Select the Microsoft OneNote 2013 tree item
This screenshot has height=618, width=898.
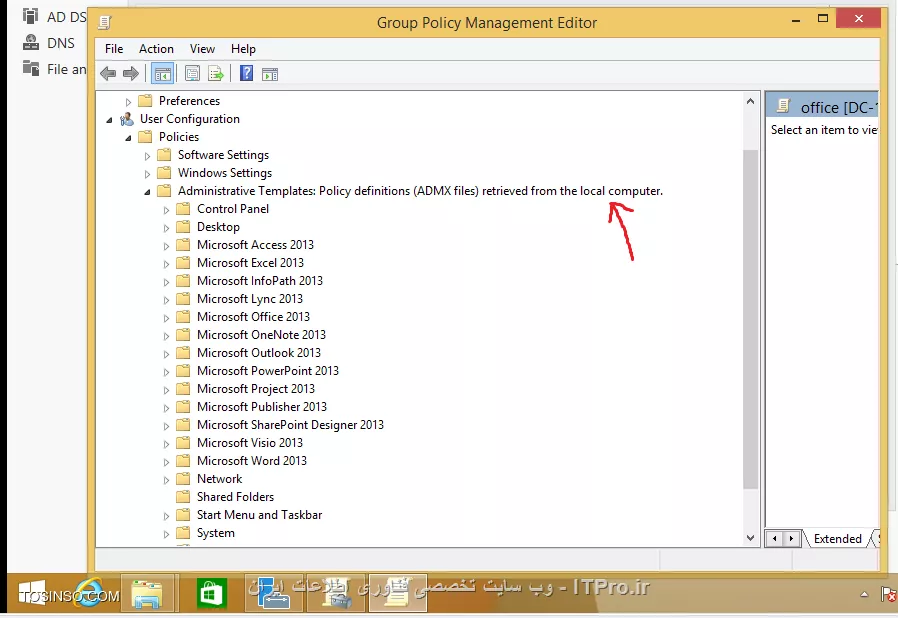(x=261, y=334)
